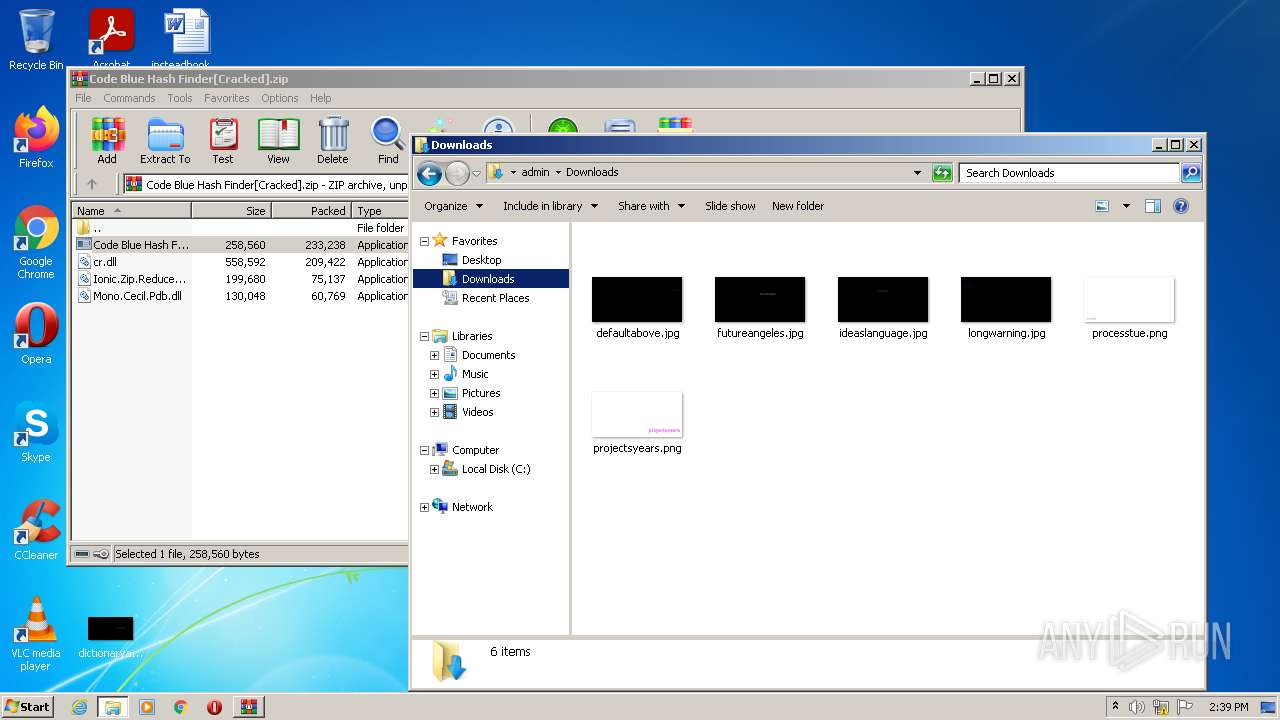Image resolution: width=1280 pixels, height=720 pixels.
Task: Select Pictures library in navigation pane
Action: (x=480, y=393)
